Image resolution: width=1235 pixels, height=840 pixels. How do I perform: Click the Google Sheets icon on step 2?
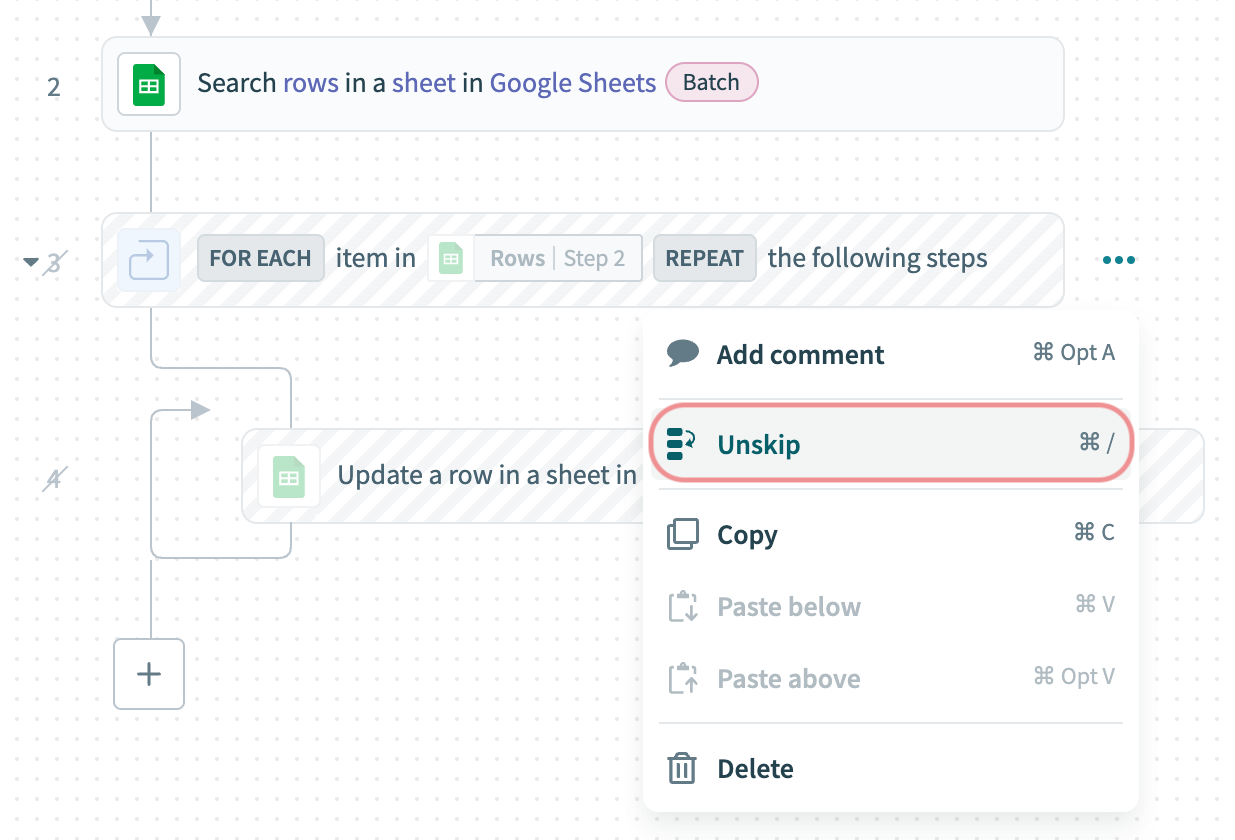pos(149,85)
